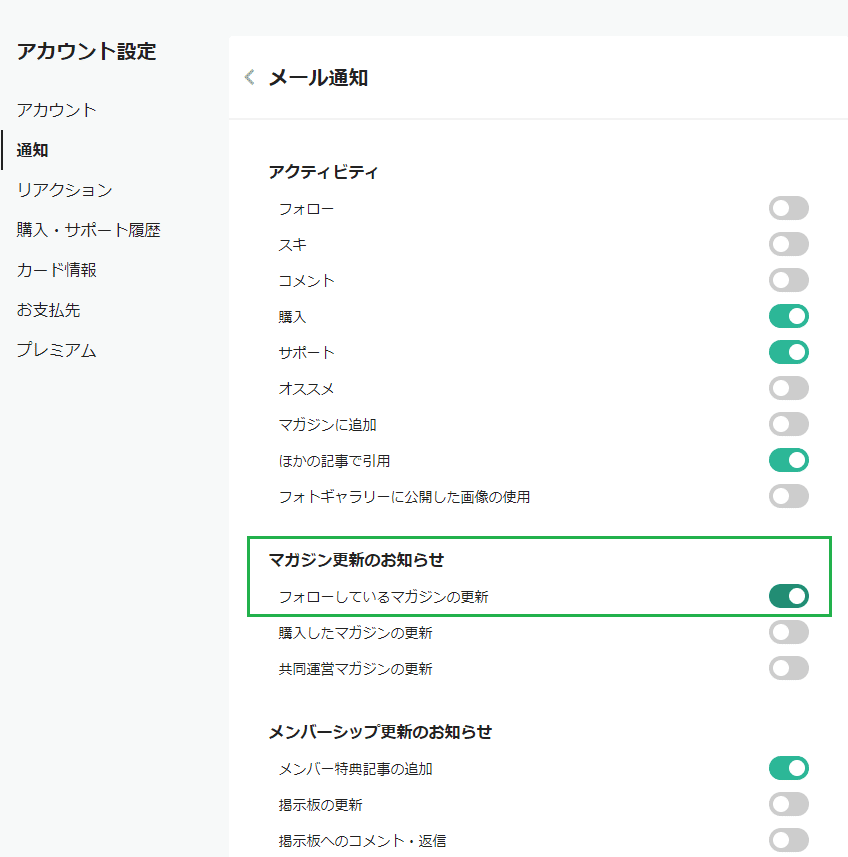Image resolution: width=848 pixels, height=857 pixels.
Task: Enable the フォロー email notification toggle
Action: coord(788,209)
